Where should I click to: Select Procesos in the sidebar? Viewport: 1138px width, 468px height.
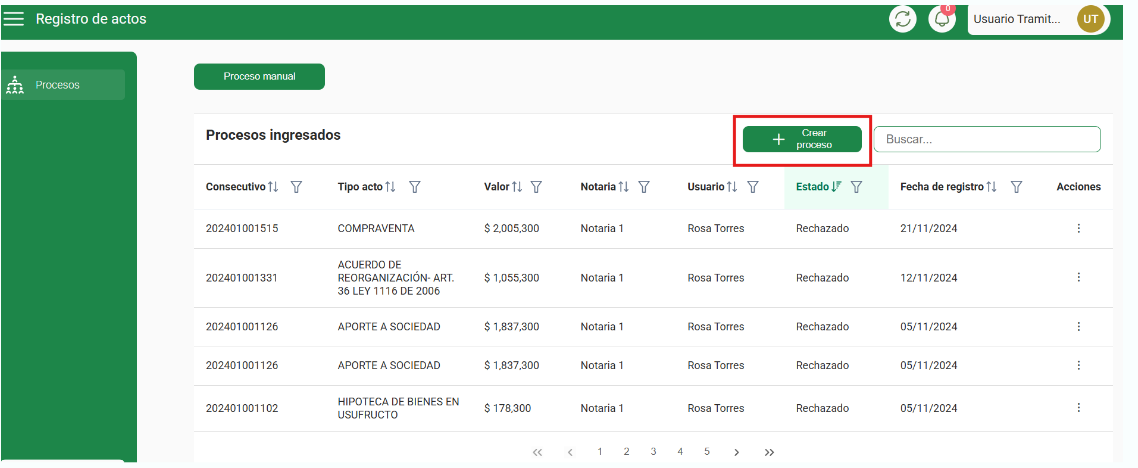tap(63, 85)
